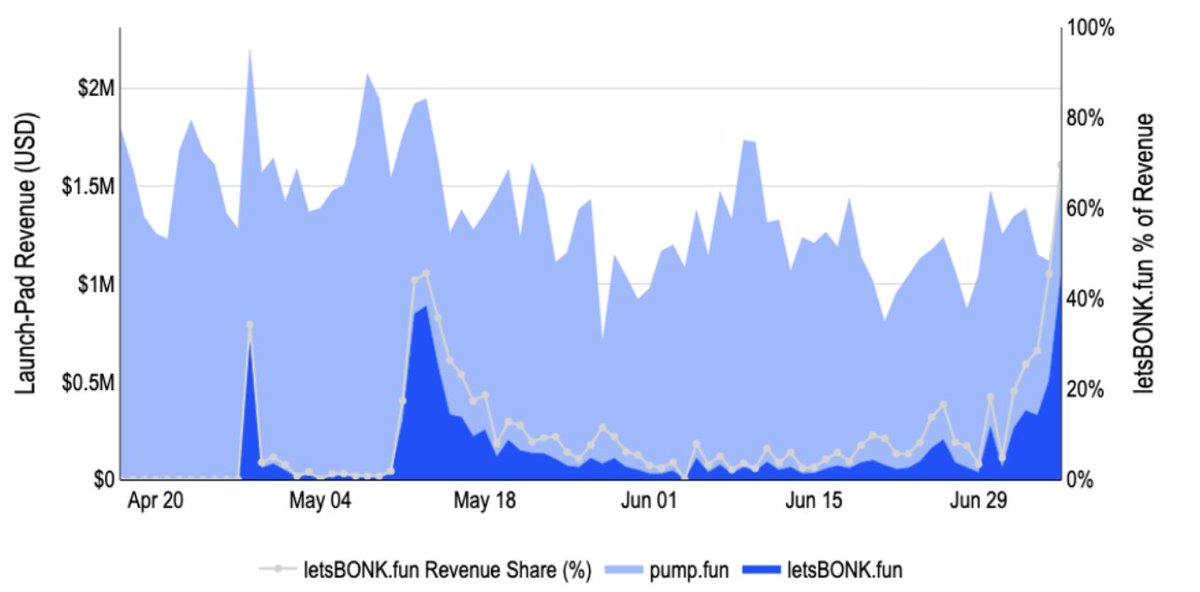
Task: Click the 'Apr 20' x-axis label
Action: coord(157,501)
